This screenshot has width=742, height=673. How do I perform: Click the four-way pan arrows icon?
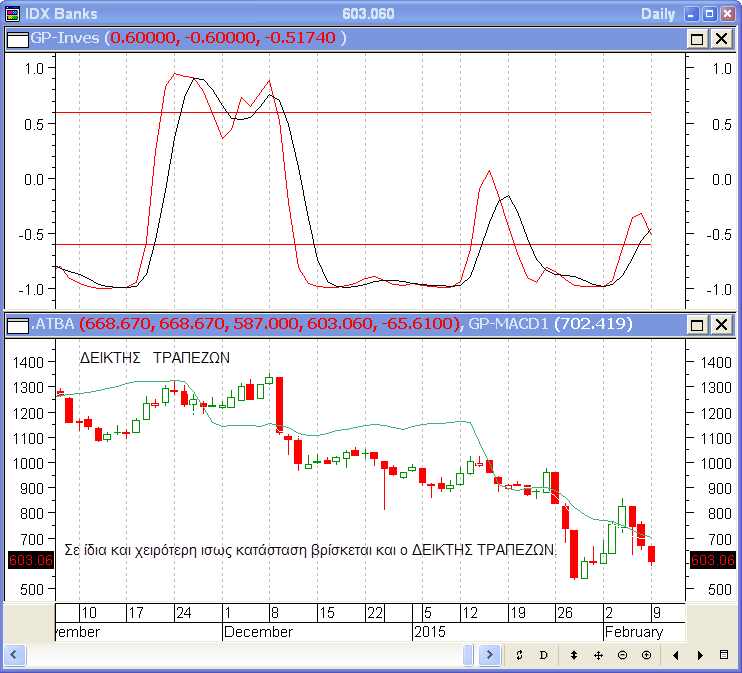pyautogui.click(x=598, y=655)
